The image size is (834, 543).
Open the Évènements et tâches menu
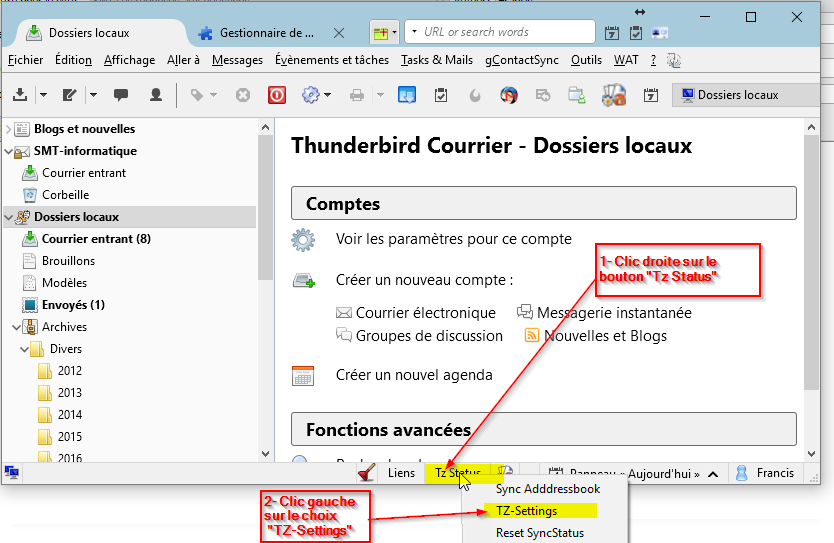click(332, 60)
